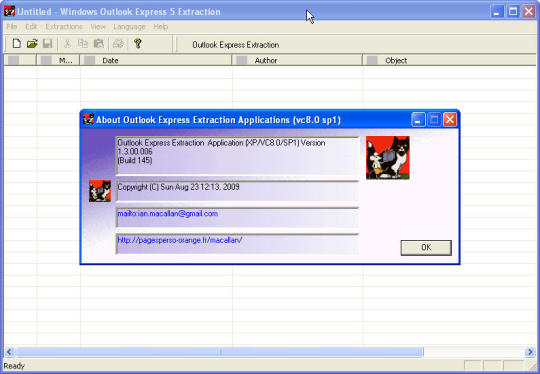The height and width of the screenshot is (374, 540).
Task: Sort by the Author column header
Action: click(x=297, y=61)
